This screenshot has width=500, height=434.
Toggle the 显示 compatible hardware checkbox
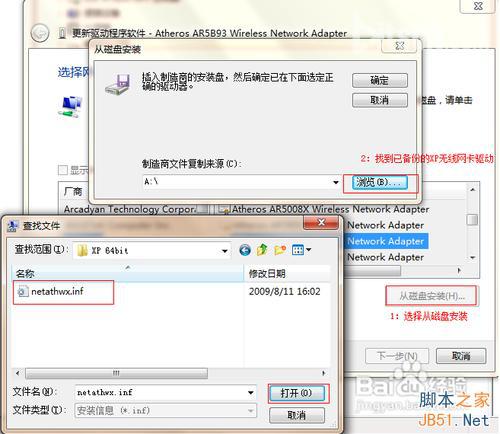click(x=63, y=170)
